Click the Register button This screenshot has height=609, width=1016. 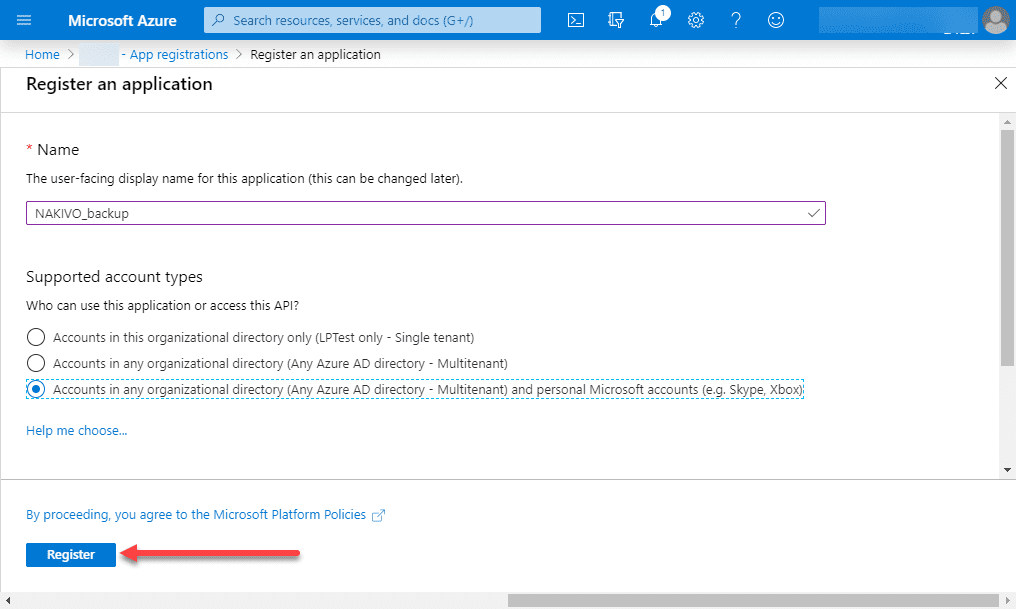[71, 554]
